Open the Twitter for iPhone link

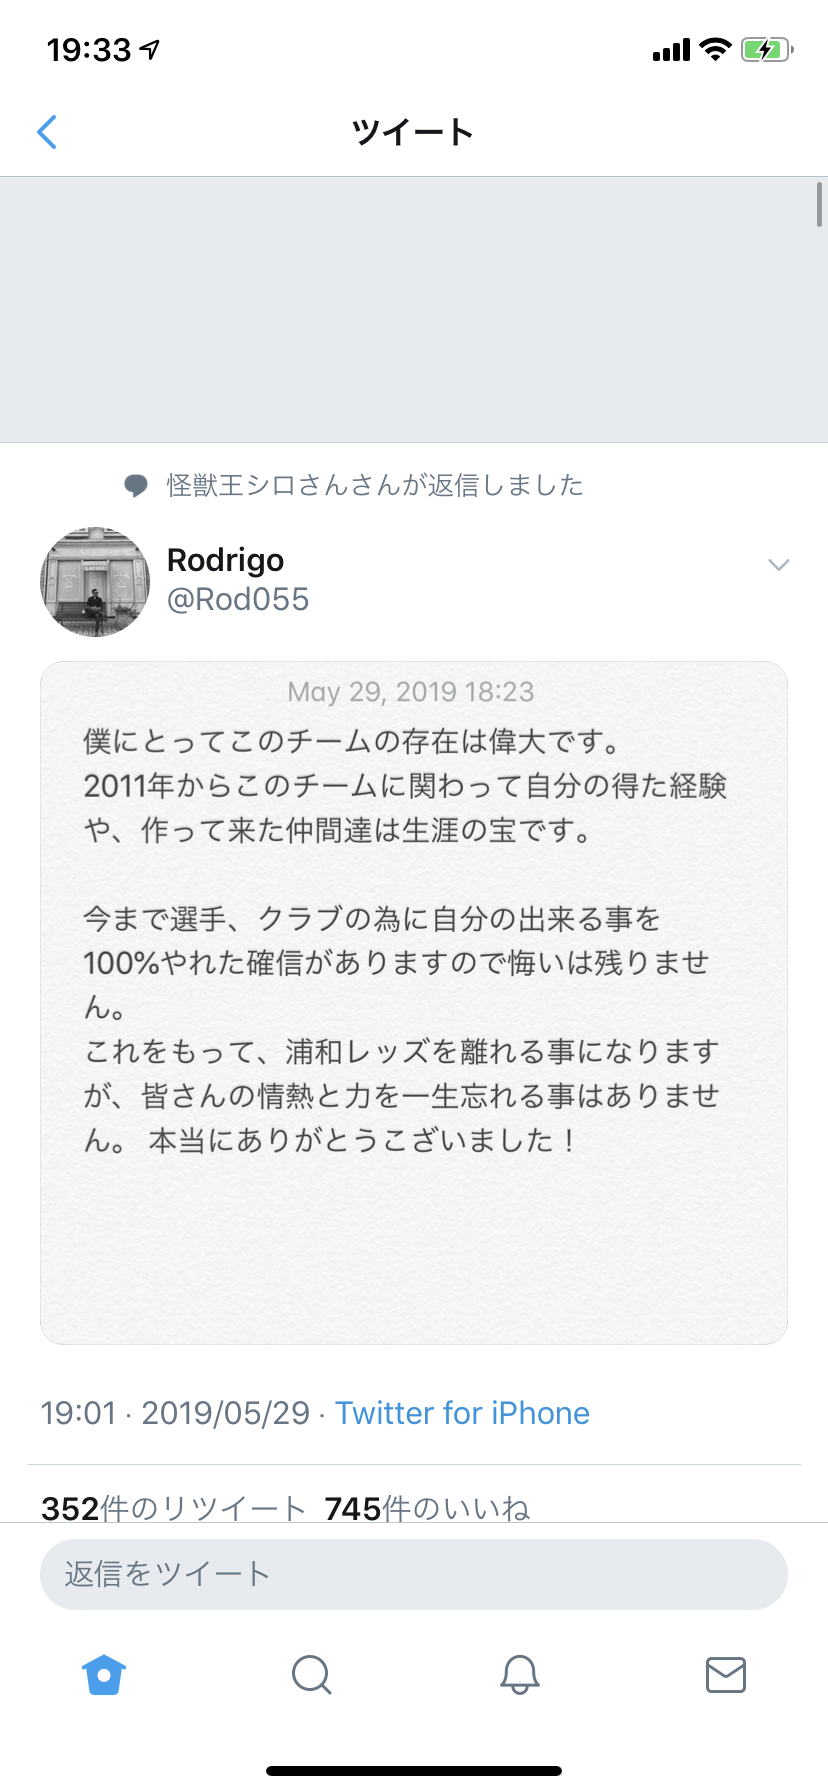(462, 1413)
